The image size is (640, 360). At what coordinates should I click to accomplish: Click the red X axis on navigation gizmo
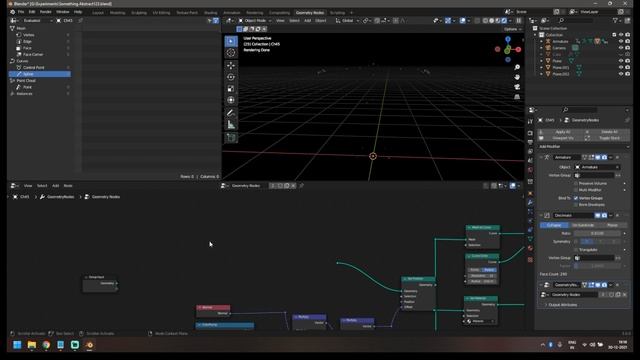click(518, 49)
